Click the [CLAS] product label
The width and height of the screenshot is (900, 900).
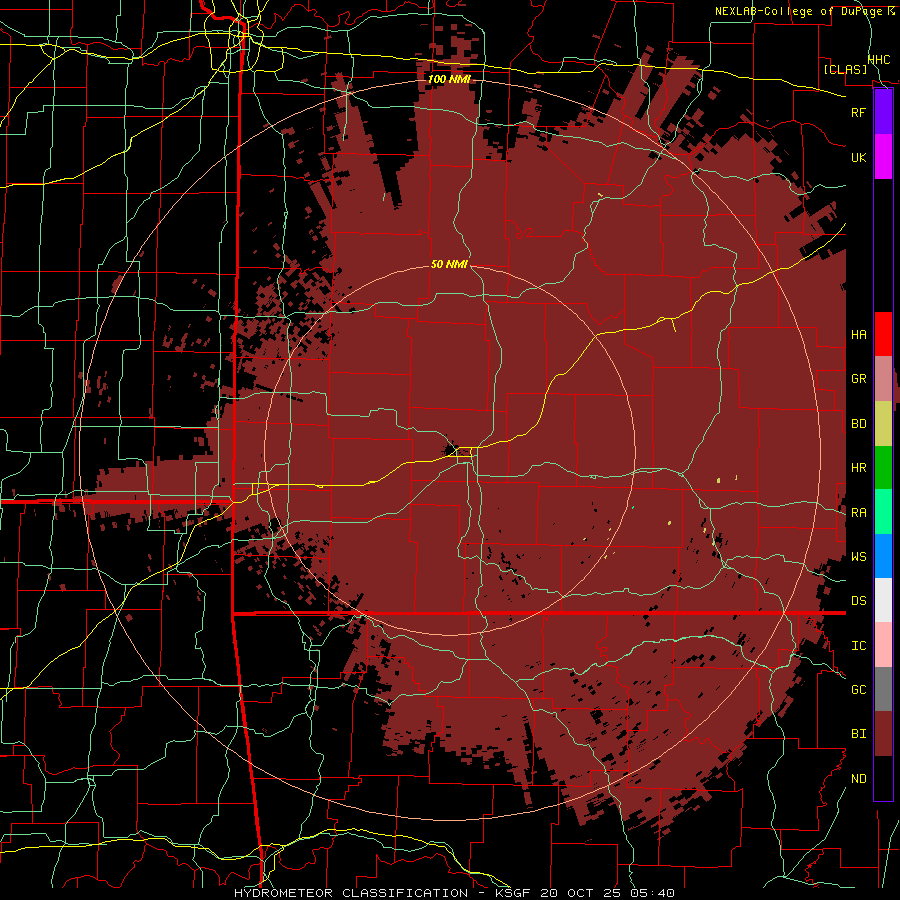[844, 69]
